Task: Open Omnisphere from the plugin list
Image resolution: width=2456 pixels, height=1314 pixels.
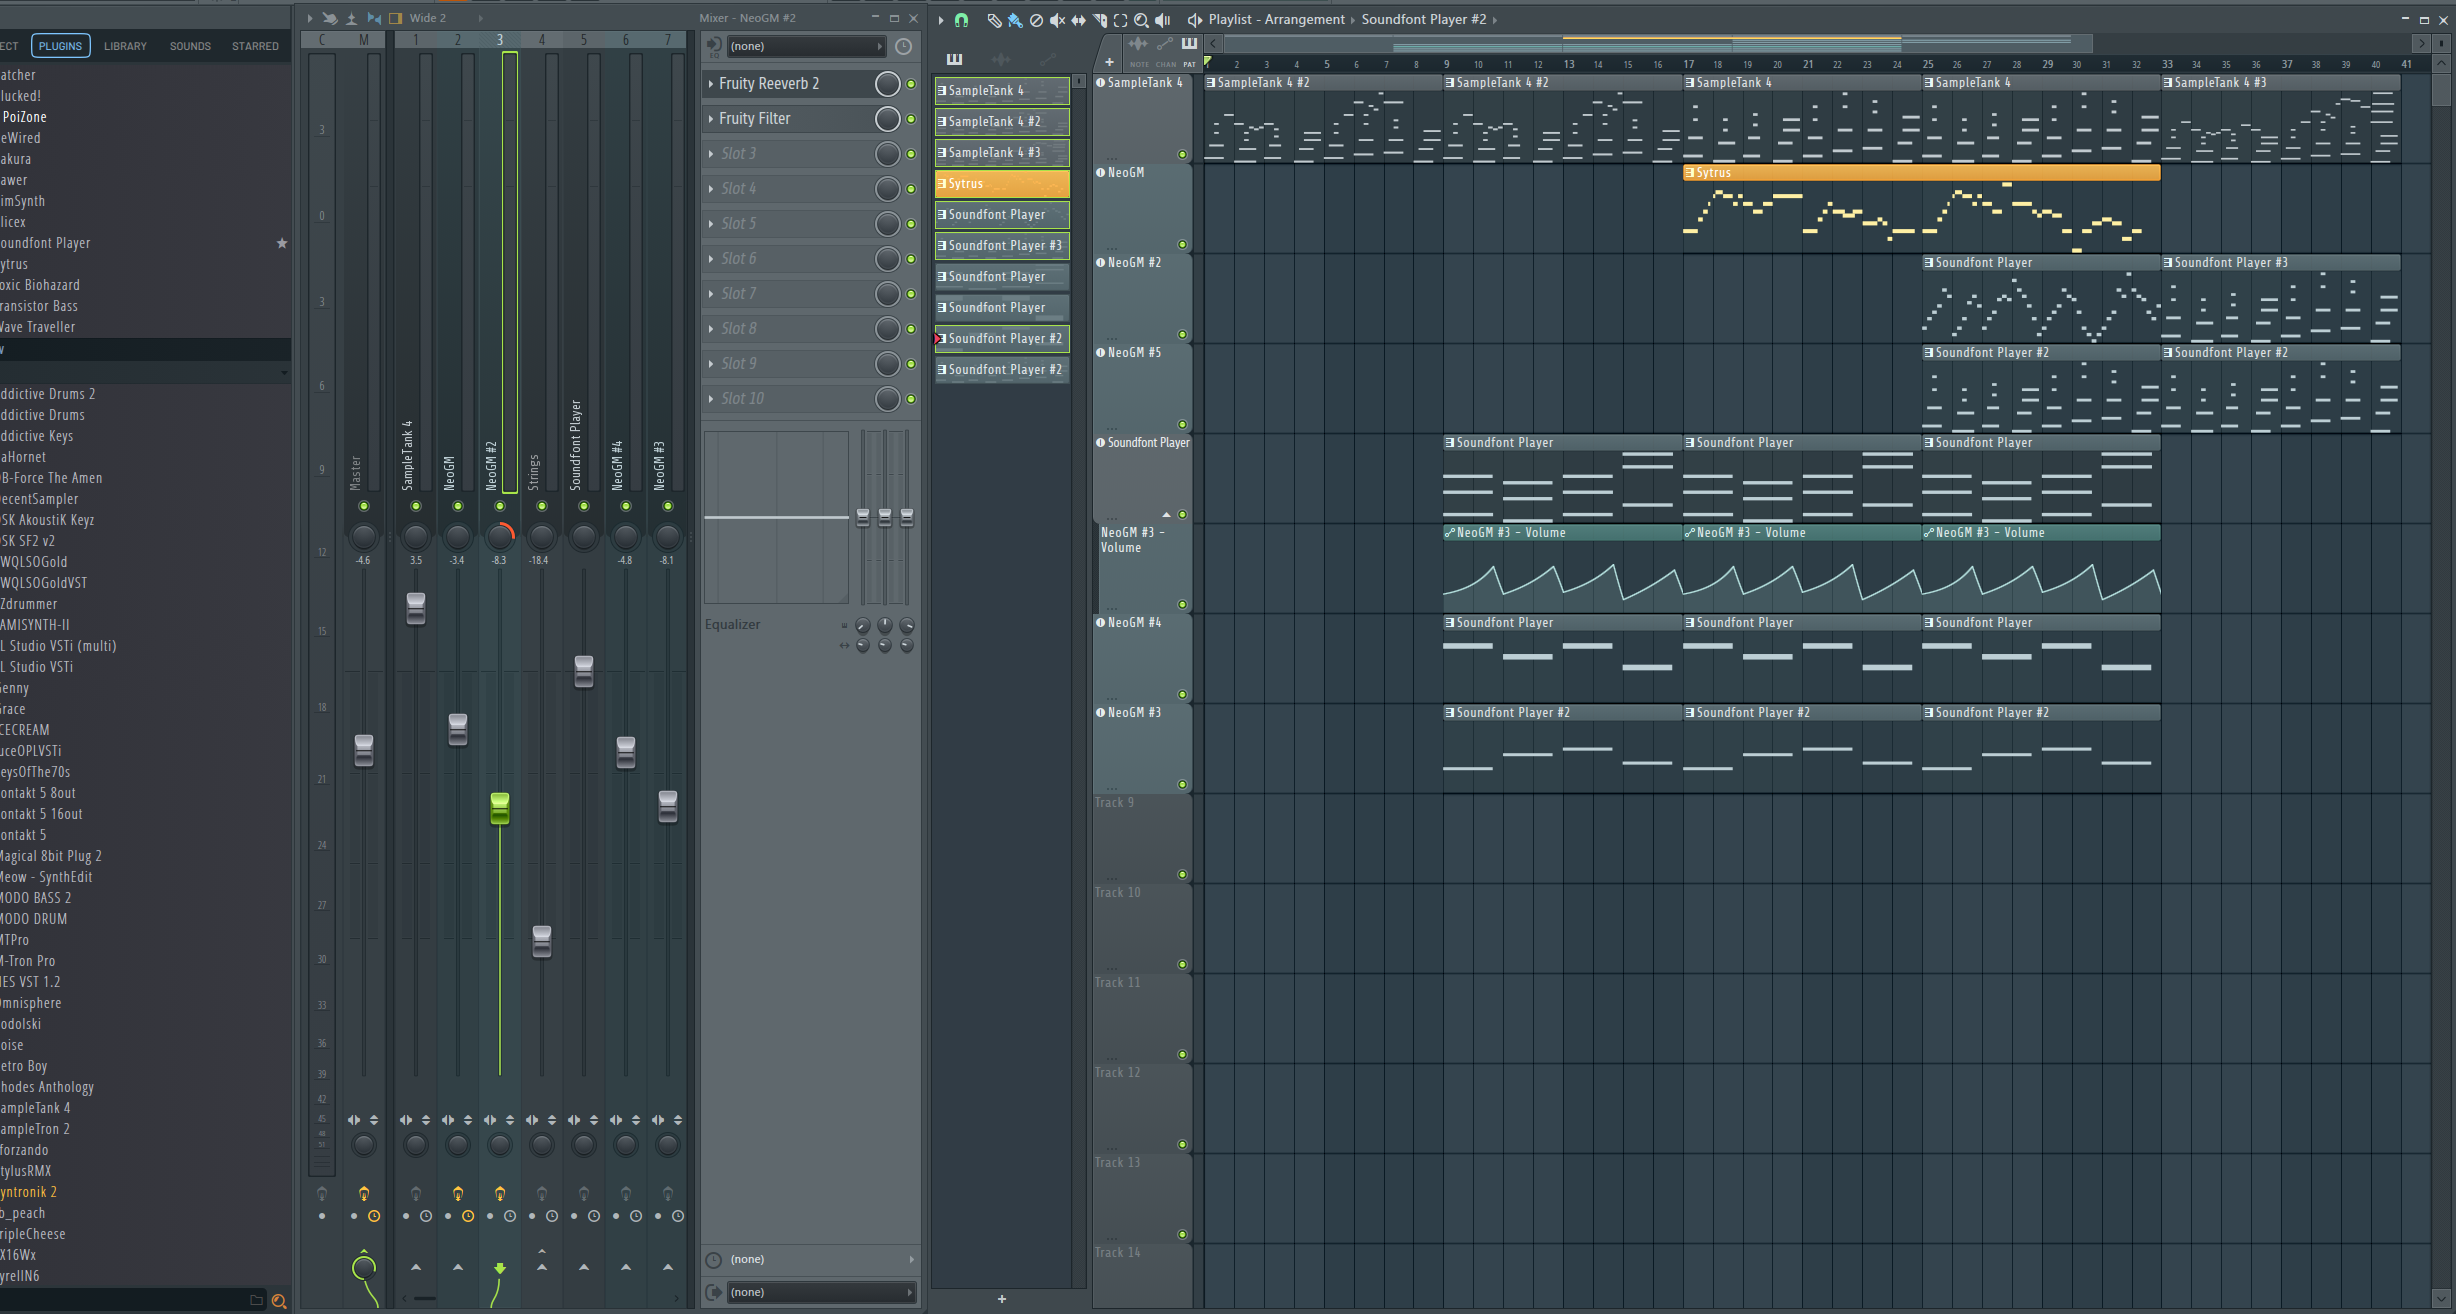Action: (x=31, y=1003)
